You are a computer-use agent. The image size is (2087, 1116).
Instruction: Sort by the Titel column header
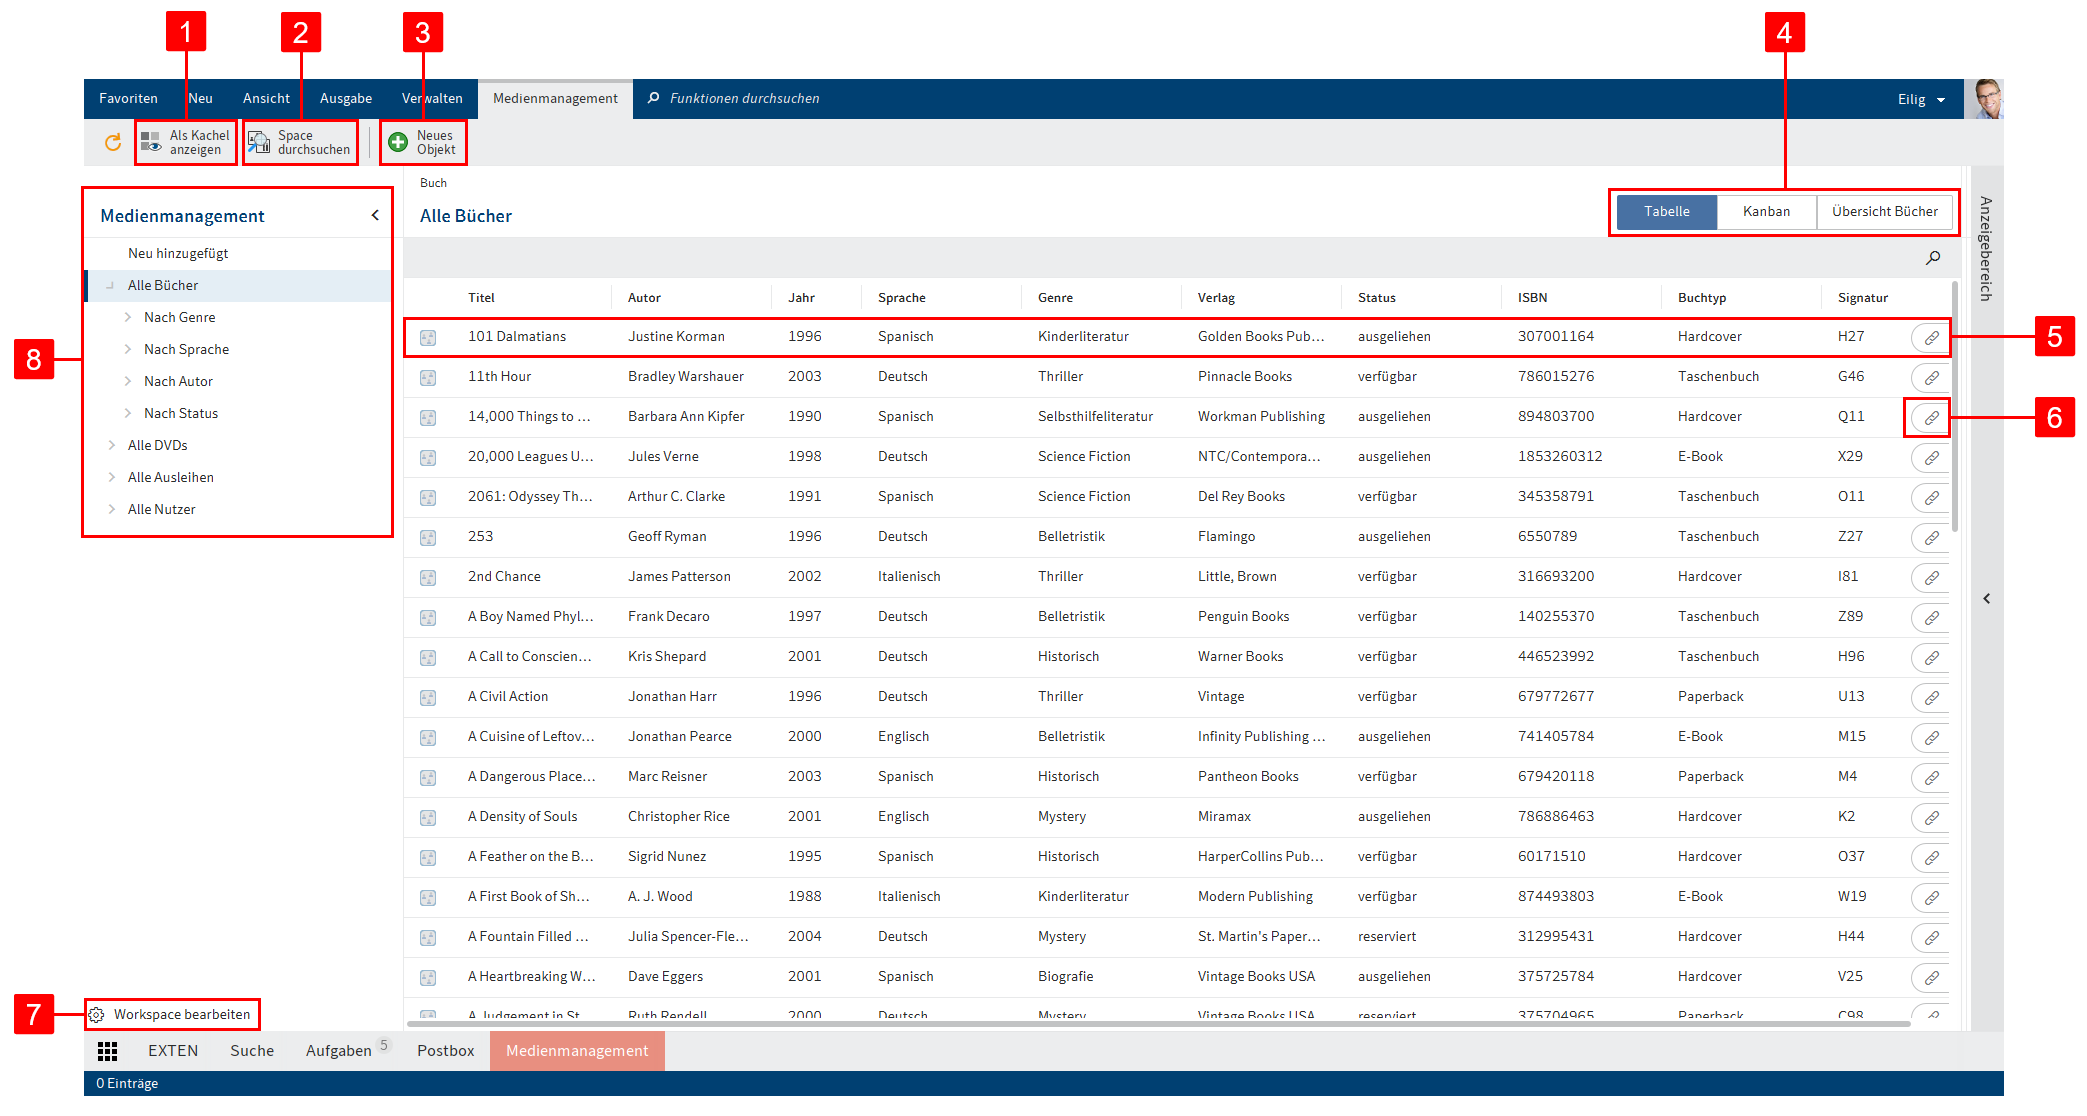[481, 298]
